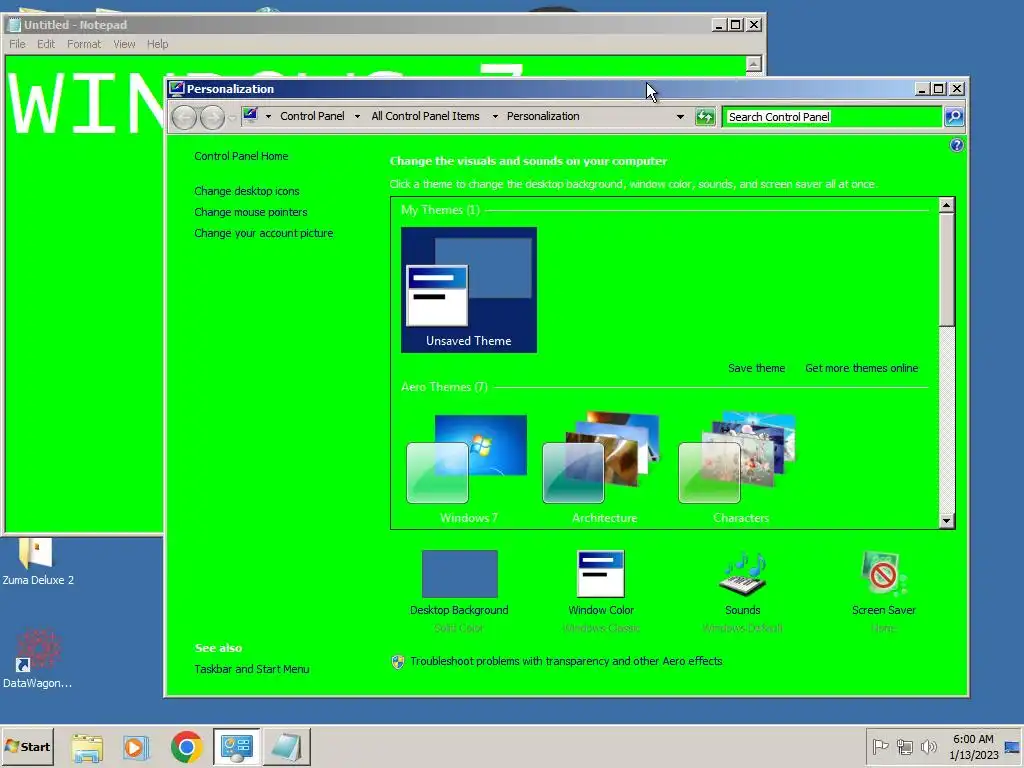
Task: Click the Windows Classic text under Window Color
Action: point(601,628)
